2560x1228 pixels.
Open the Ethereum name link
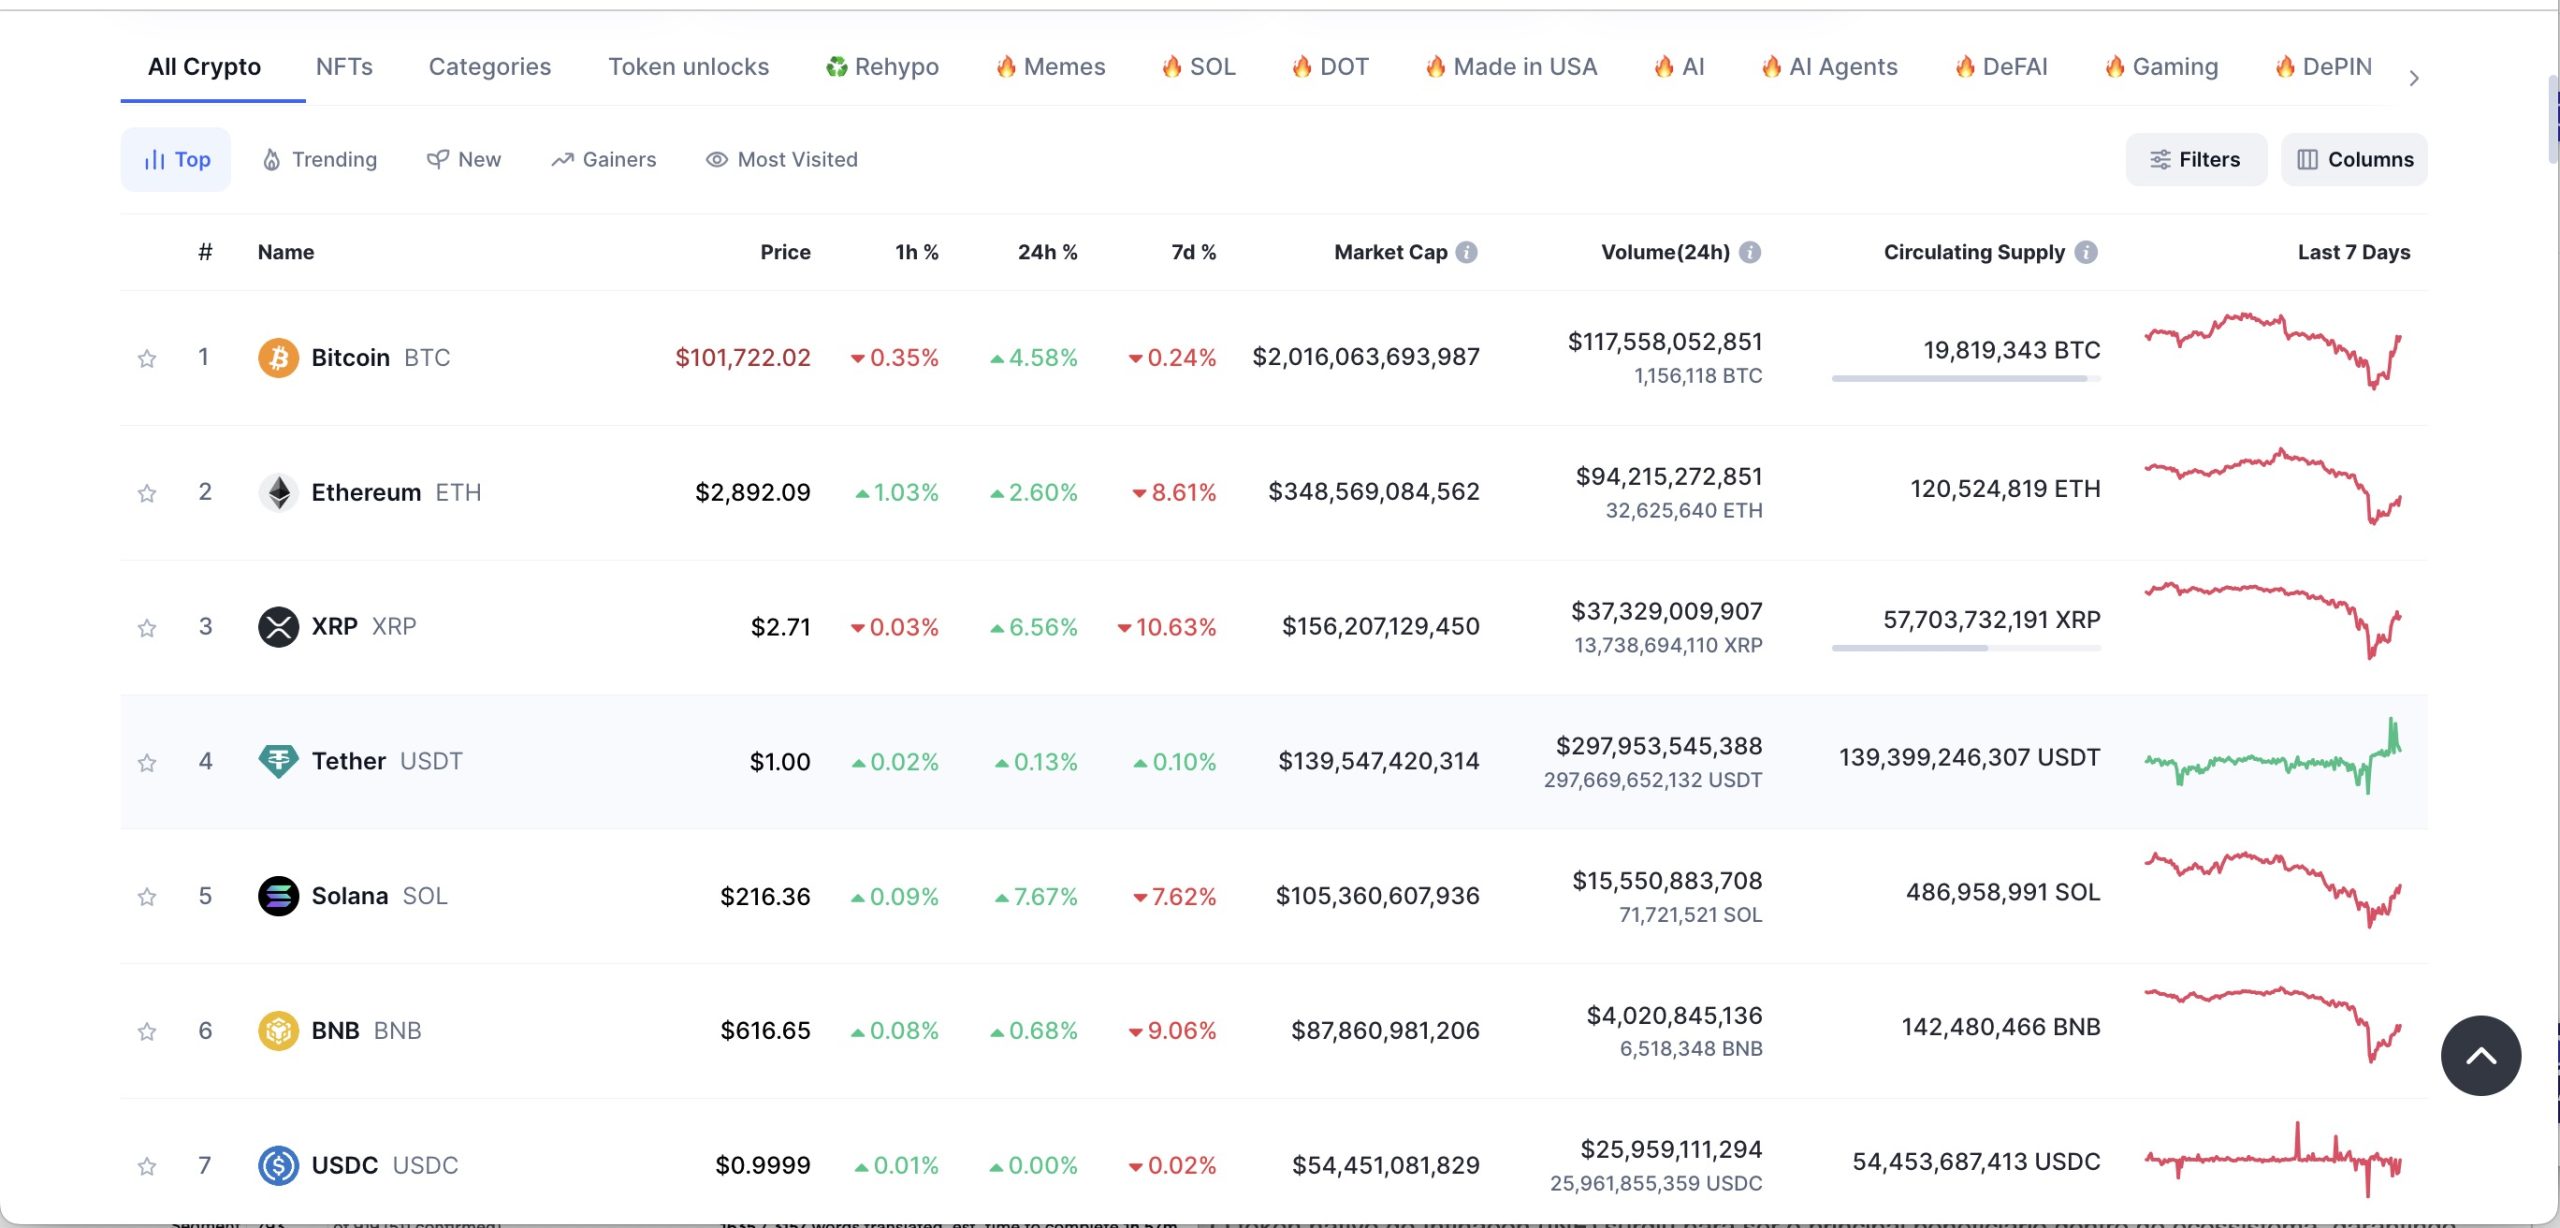coord(366,492)
